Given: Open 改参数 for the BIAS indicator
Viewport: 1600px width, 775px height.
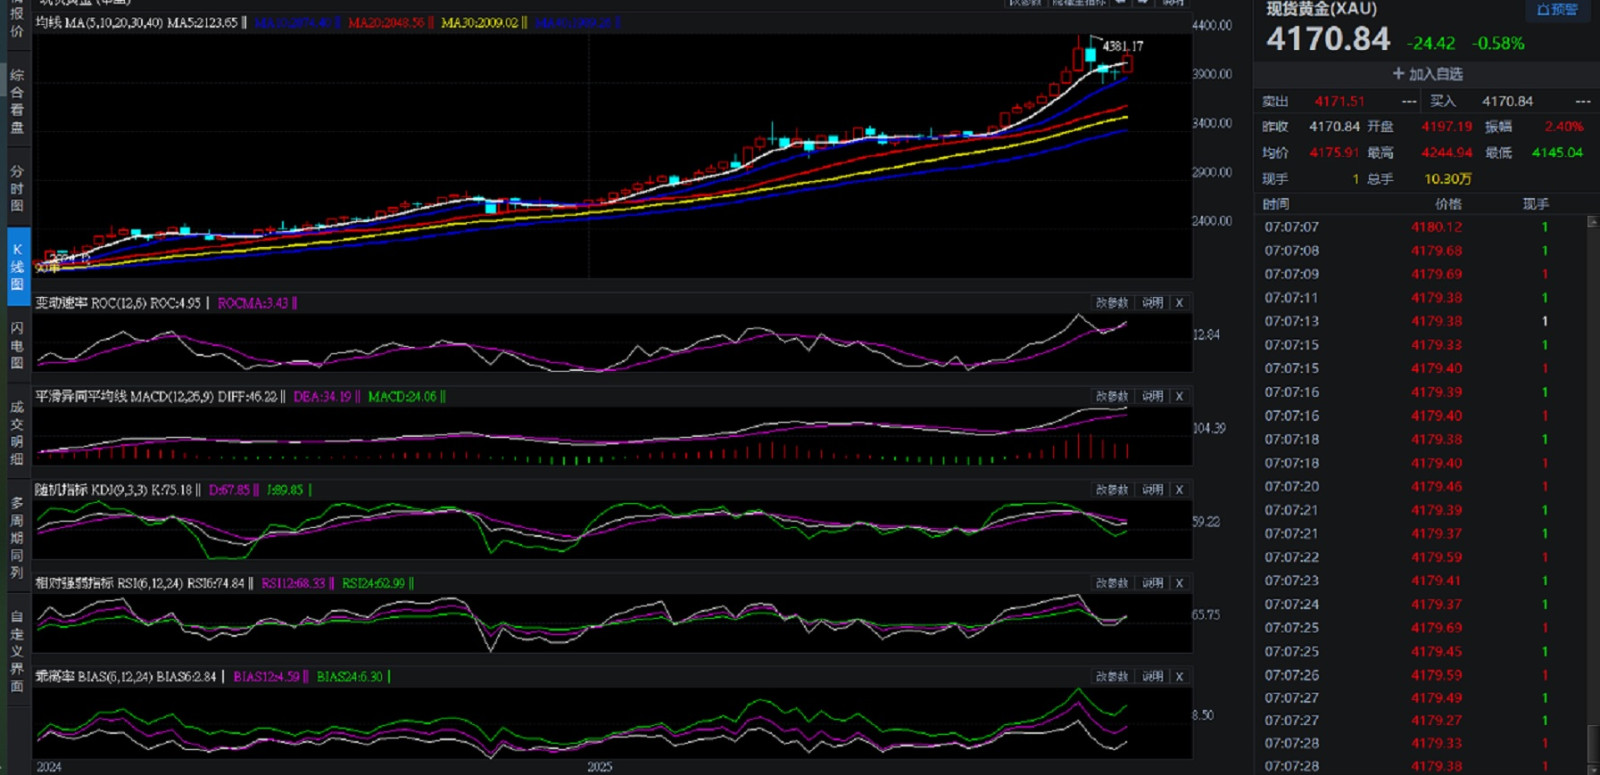Looking at the screenshot, I should (x=1111, y=677).
